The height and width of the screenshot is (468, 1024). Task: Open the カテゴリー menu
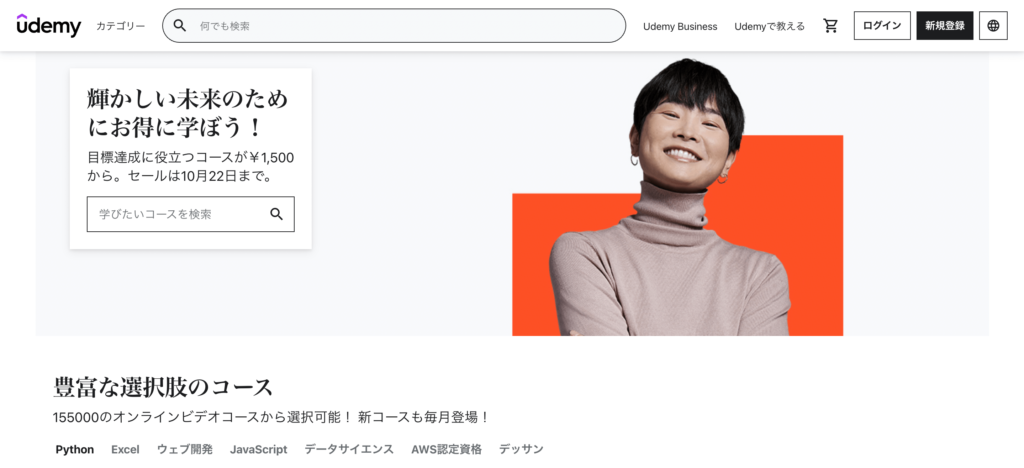[x=121, y=26]
